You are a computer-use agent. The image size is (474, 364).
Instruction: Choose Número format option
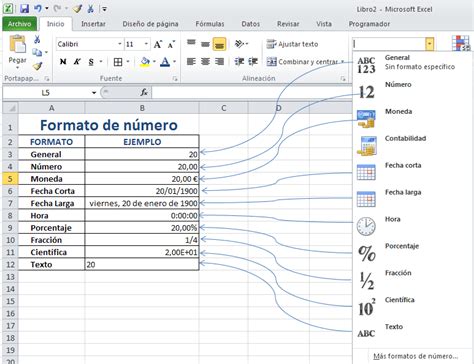pyautogui.click(x=412, y=91)
